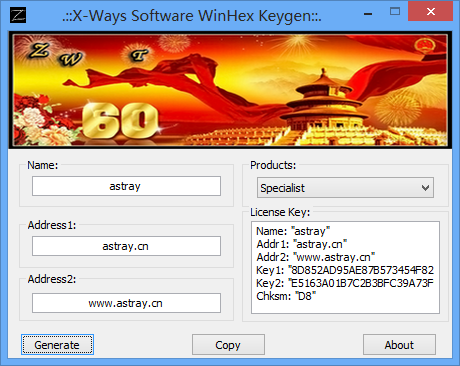The height and width of the screenshot is (366, 460).
Task: Open the About dialog
Action: (399, 345)
